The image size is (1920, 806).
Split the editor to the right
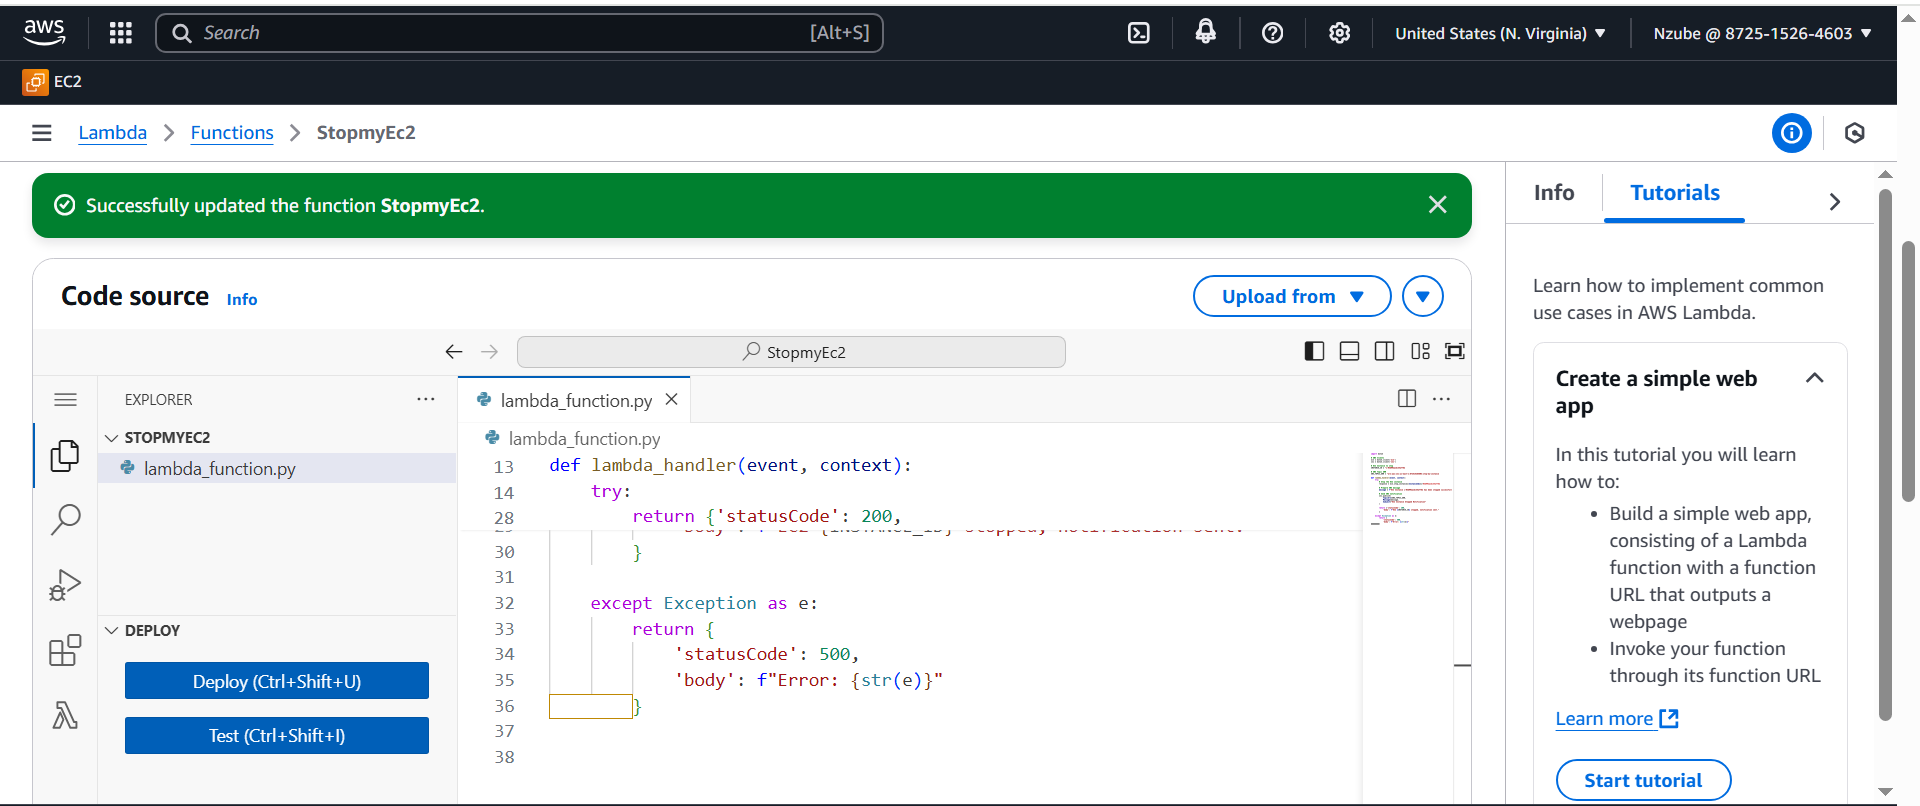(x=1407, y=399)
